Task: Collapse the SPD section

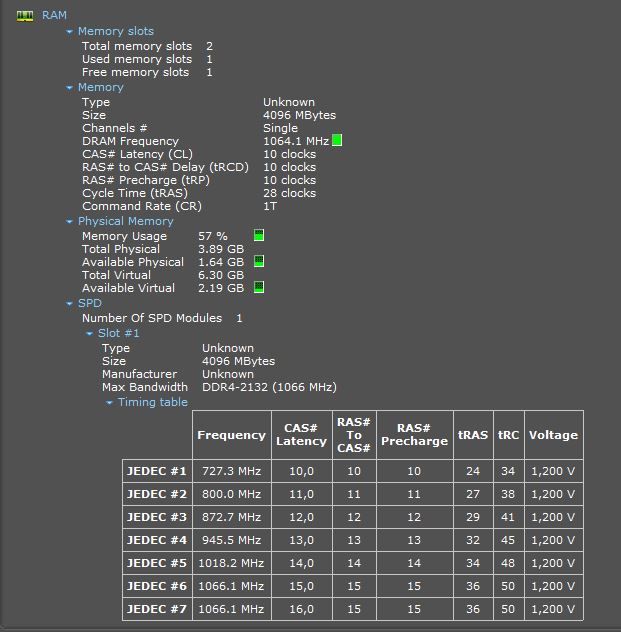Action: coord(70,304)
